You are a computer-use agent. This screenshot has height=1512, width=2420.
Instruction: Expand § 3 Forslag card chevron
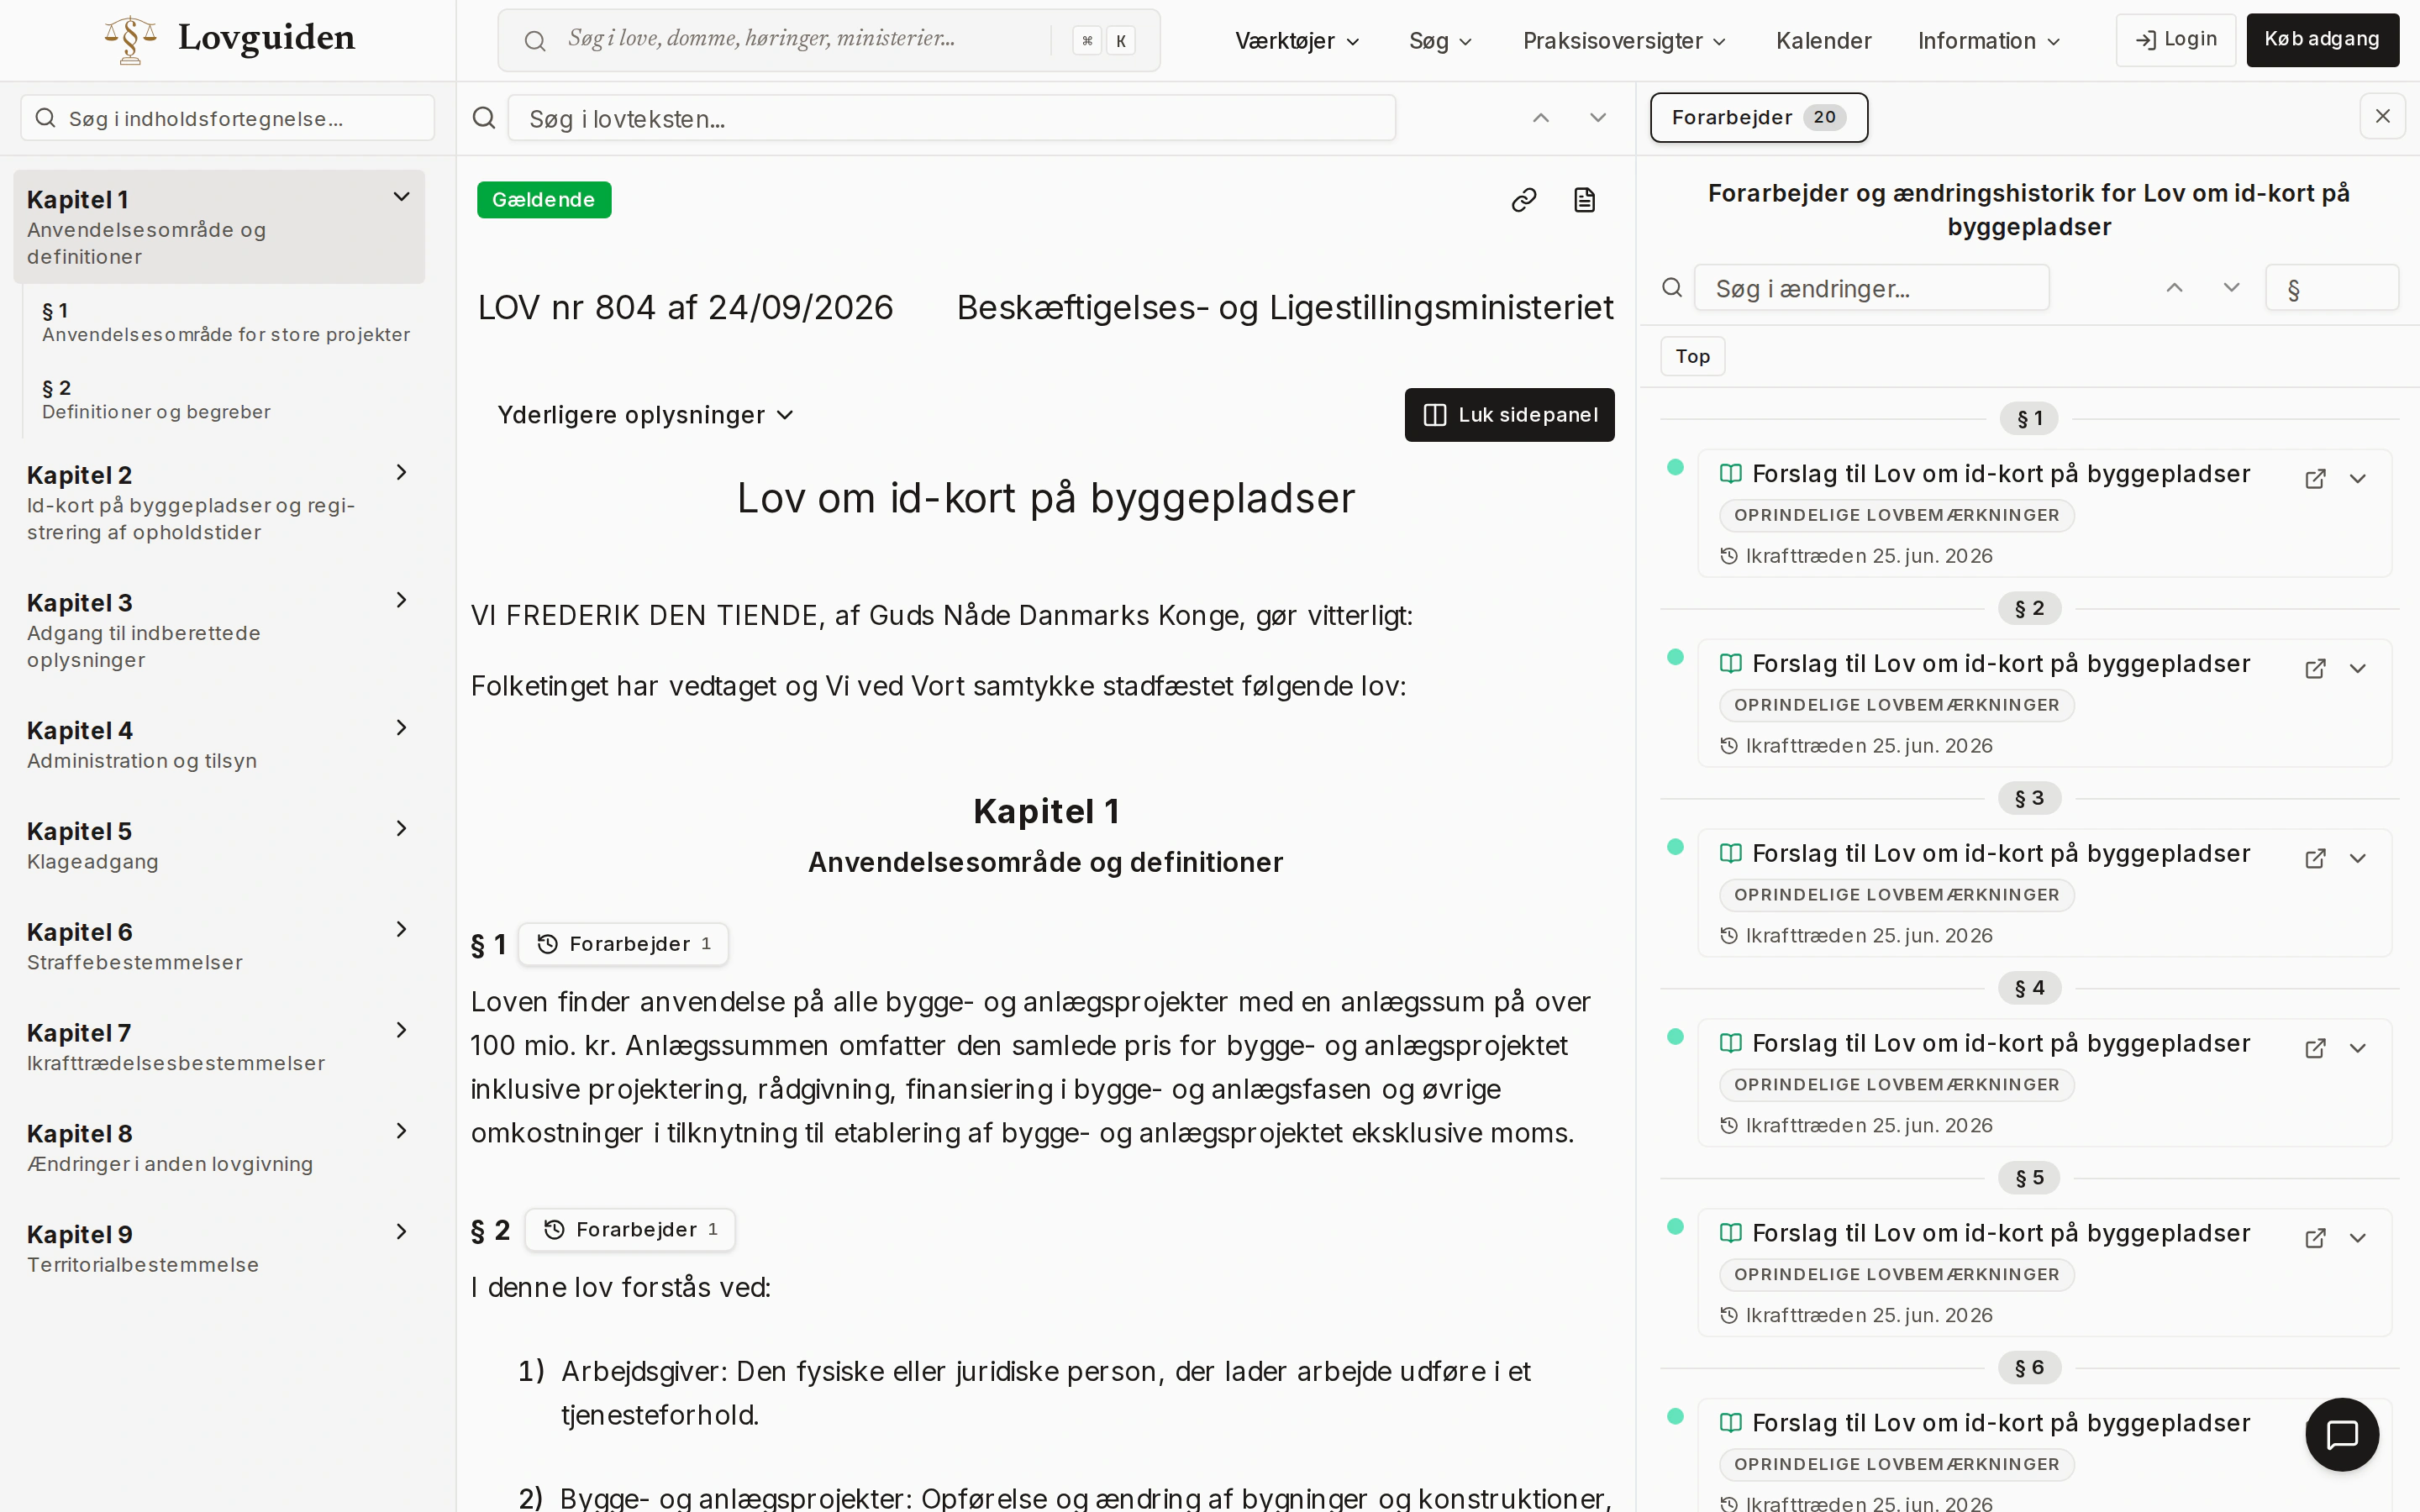tap(2358, 859)
